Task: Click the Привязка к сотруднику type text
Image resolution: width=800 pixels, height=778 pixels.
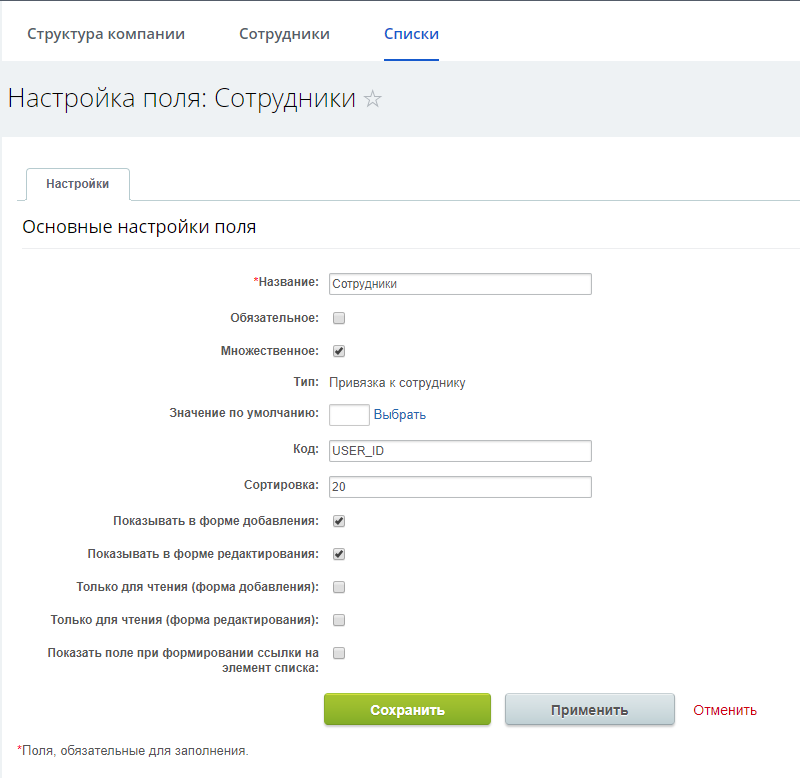Action: pos(397,383)
